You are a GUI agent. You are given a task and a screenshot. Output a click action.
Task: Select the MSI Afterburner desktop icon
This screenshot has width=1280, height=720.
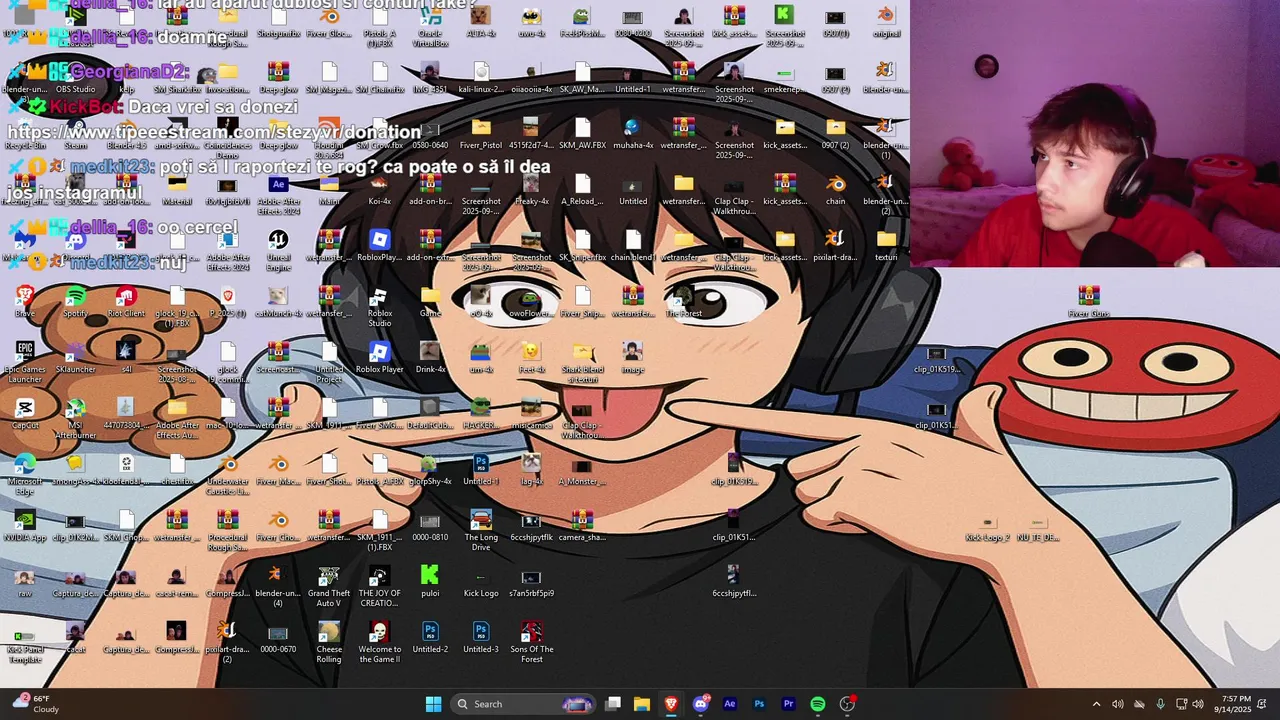pos(76,418)
